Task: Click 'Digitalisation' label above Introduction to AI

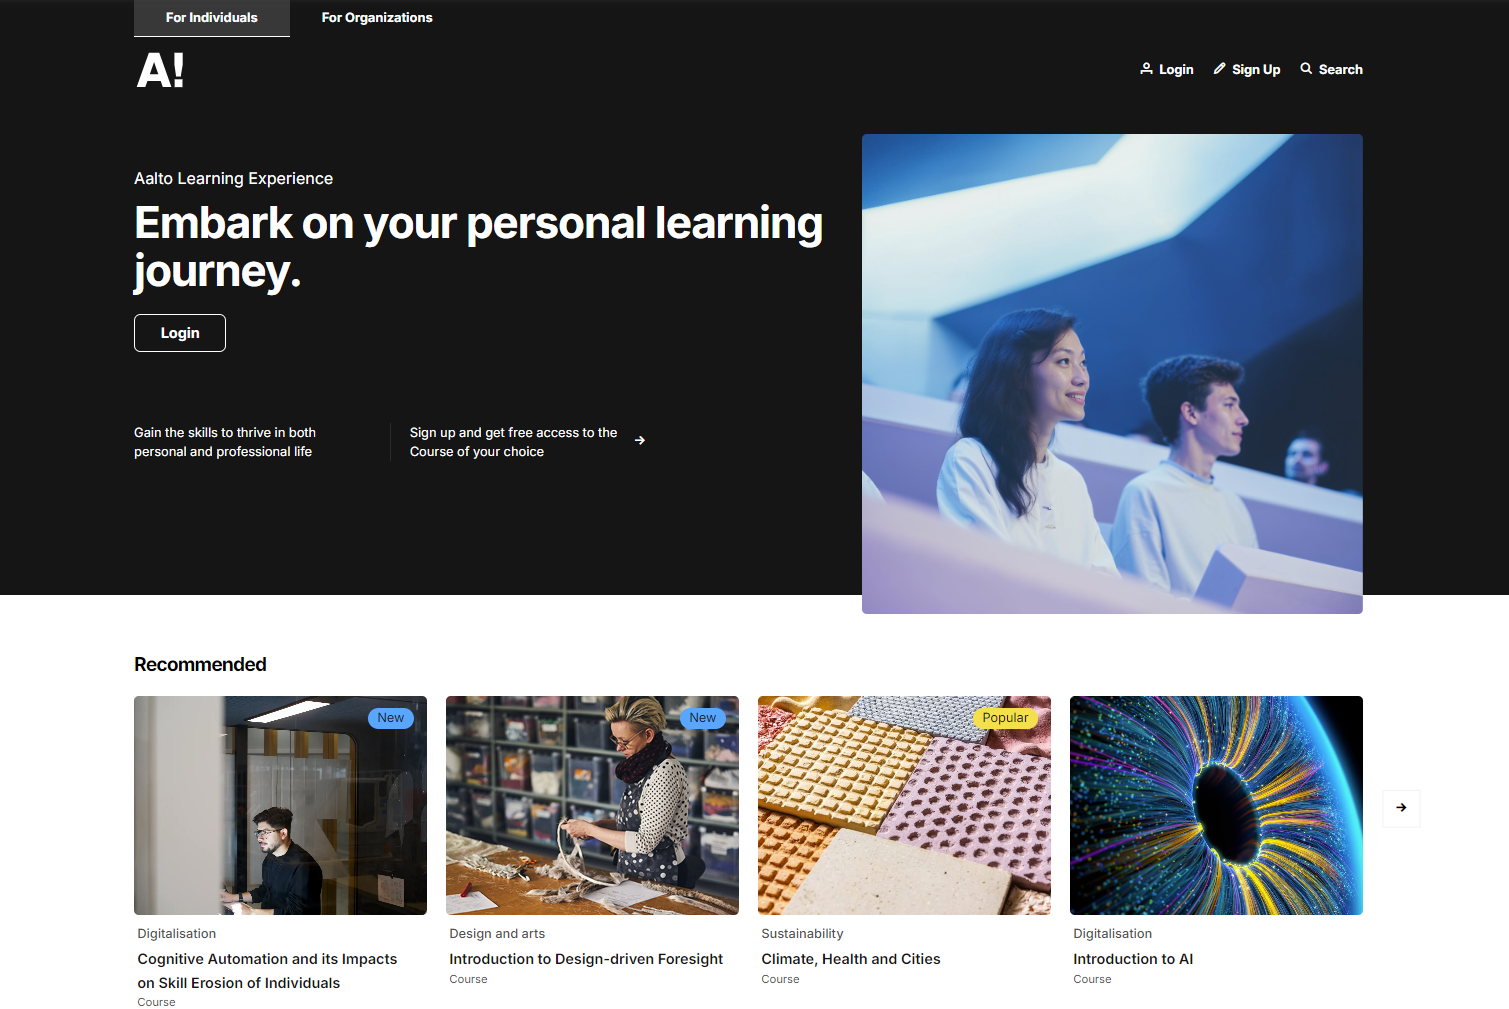Action: [x=1112, y=934]
